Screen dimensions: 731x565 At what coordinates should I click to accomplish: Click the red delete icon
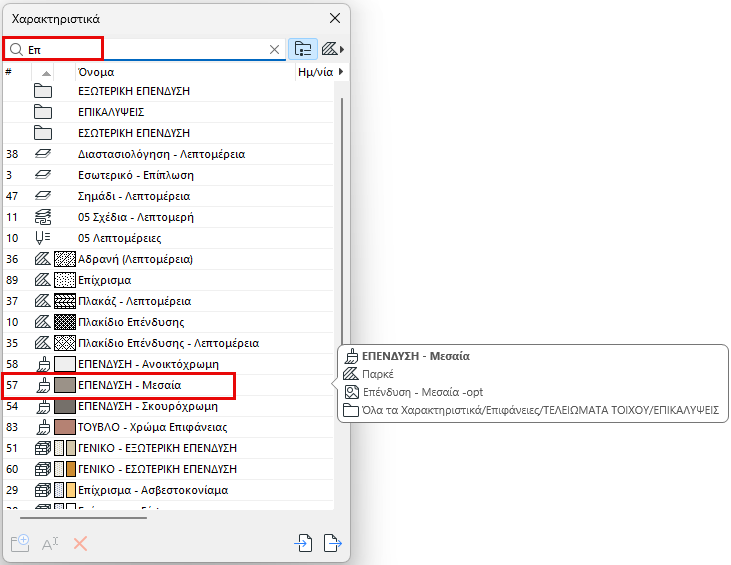pos(80,544)
